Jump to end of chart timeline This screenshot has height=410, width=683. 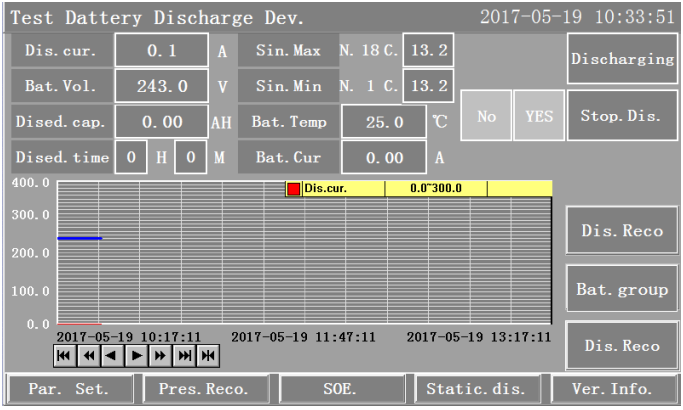184,355
